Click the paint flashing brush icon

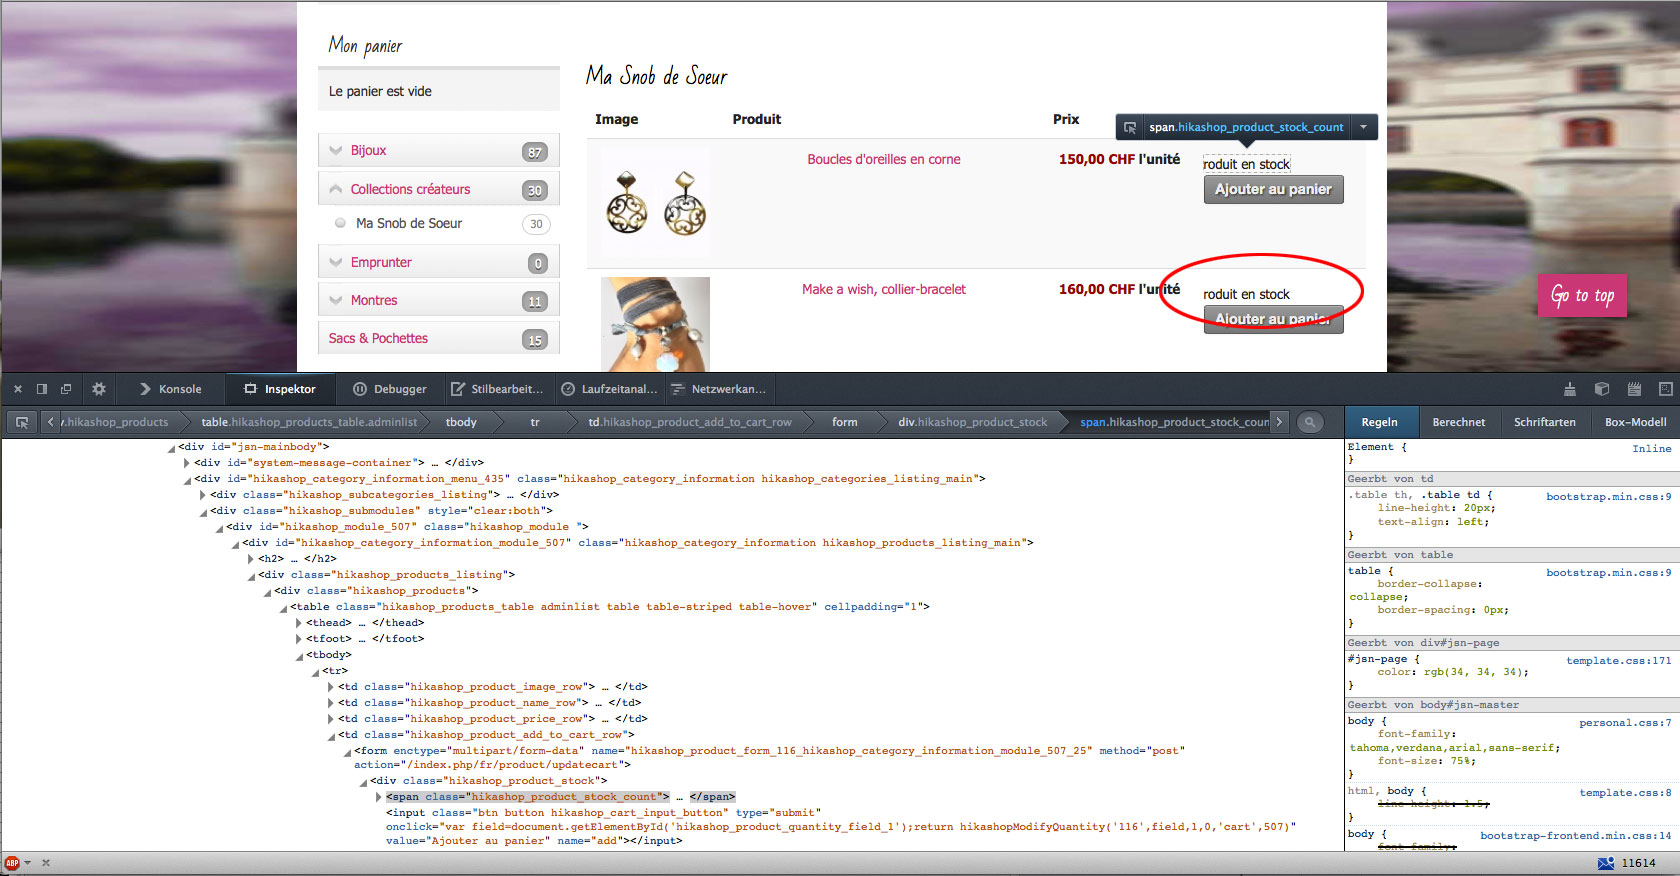(x=1570, y=389)
